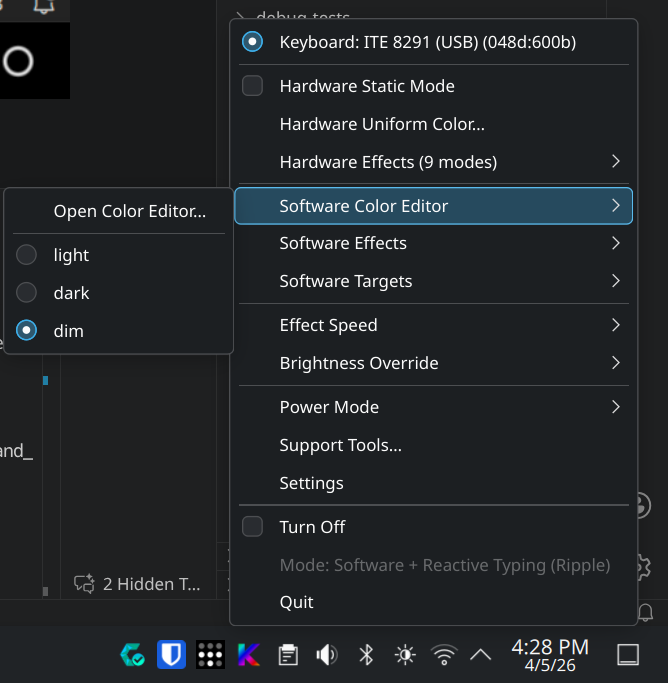This screenshot has height=683, width=668.
Task: Expand the Software Color Editor submenu arrow
Action: point(615,206)
